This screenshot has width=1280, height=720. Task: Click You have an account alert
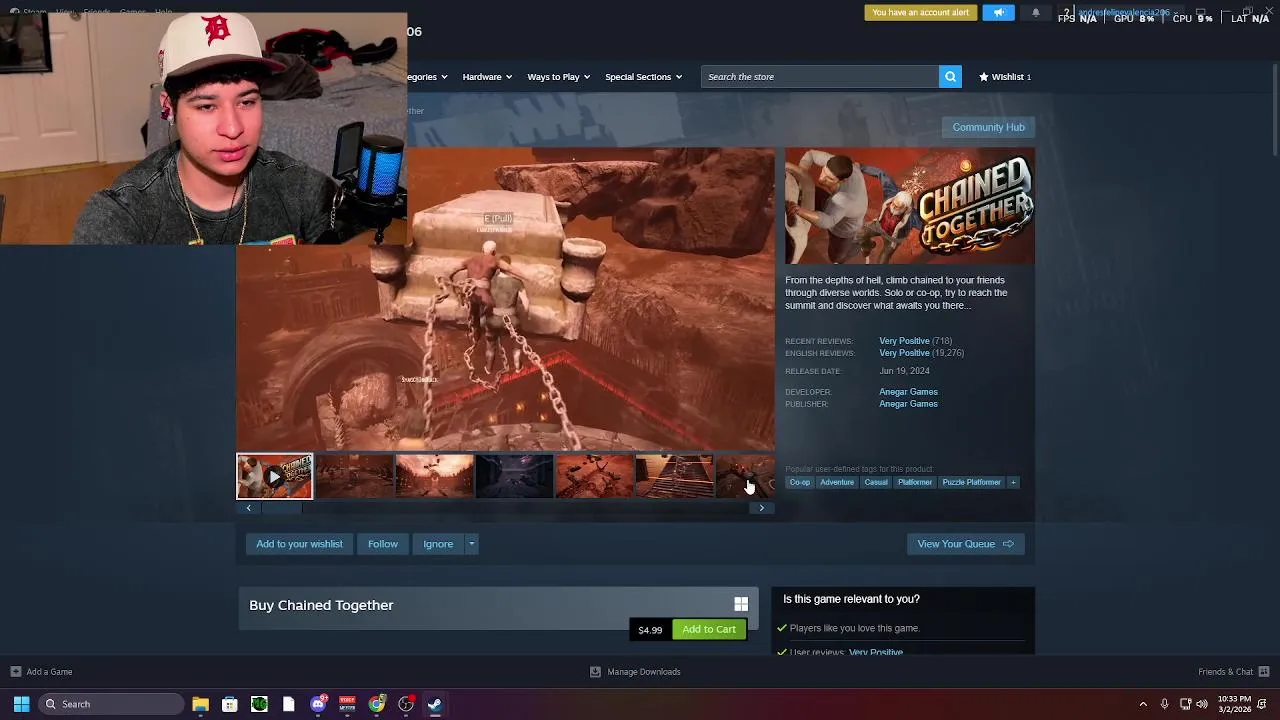[x=920, y=12]
